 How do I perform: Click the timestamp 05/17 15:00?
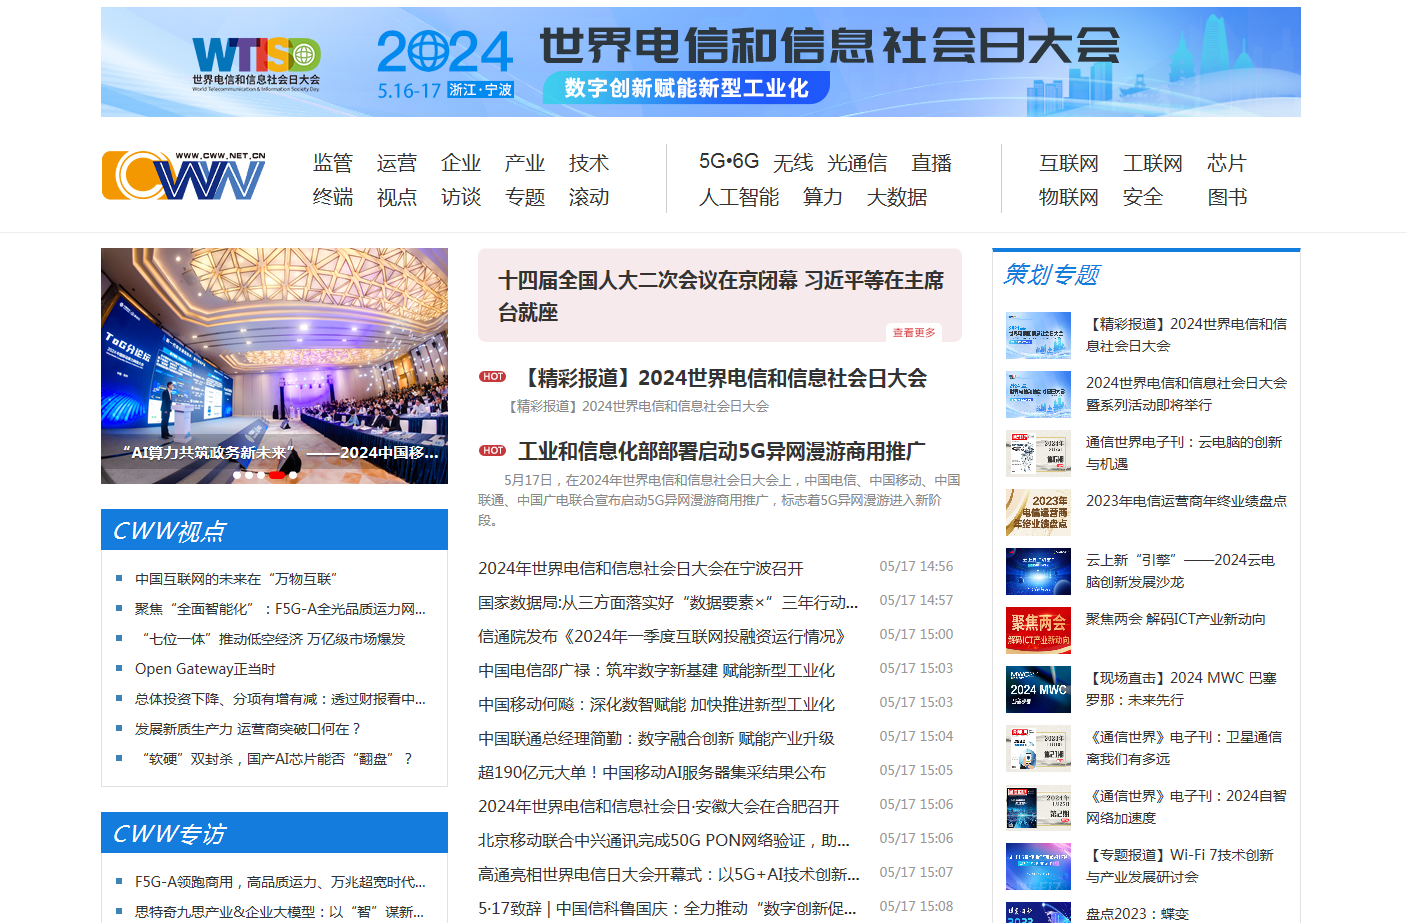[916, 634]
